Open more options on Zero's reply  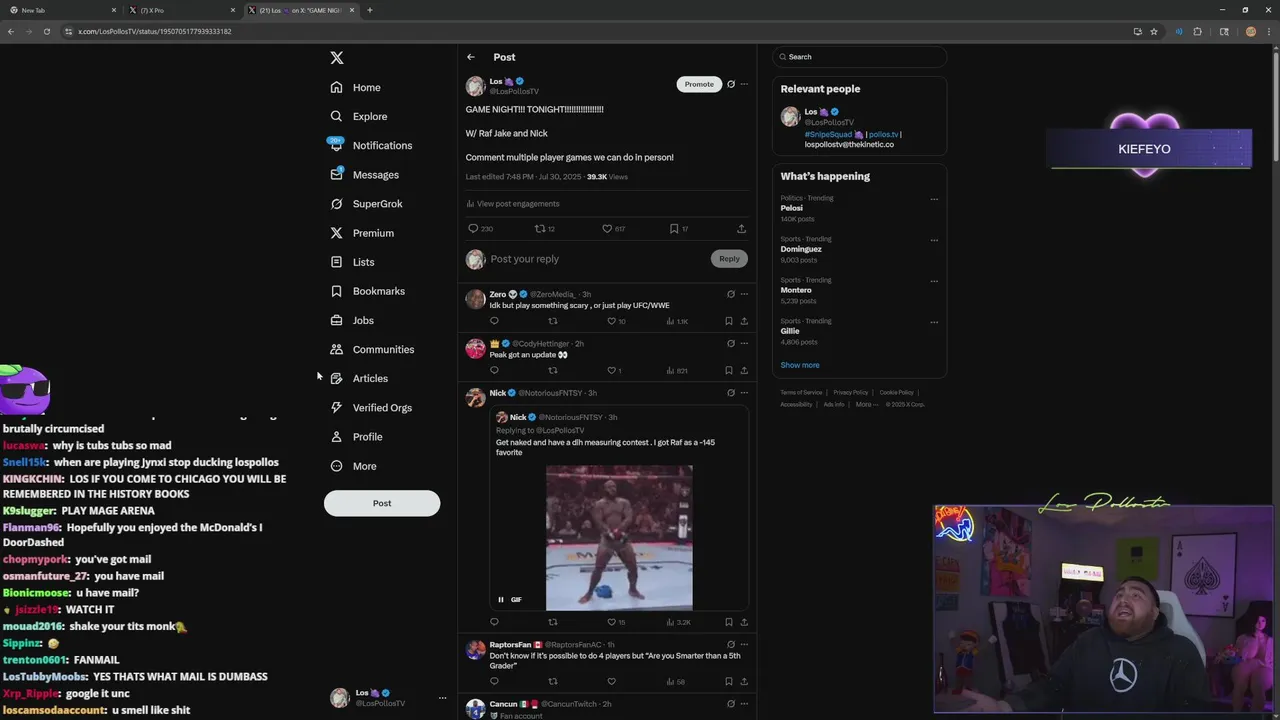pyautogui.click(x=744, y=294)
